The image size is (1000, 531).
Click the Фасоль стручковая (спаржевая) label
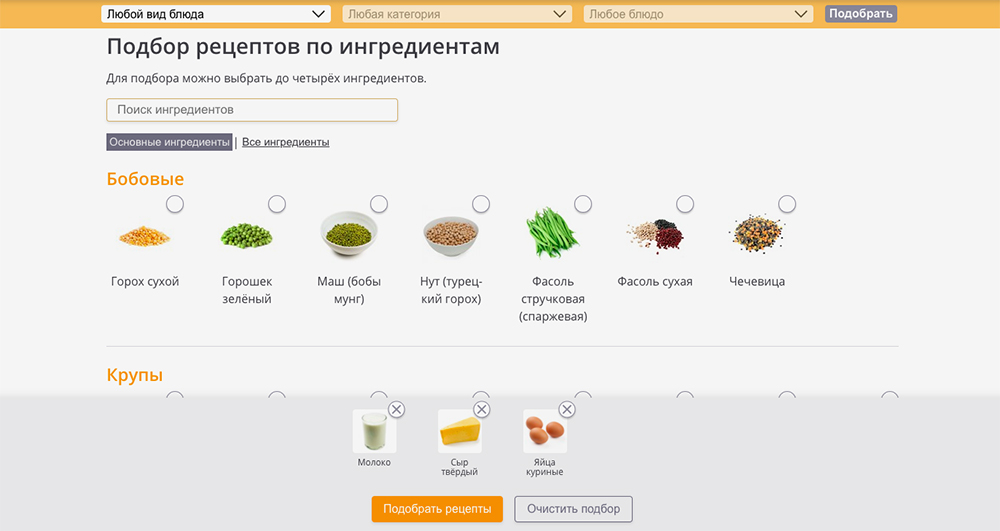pos(553,299)
